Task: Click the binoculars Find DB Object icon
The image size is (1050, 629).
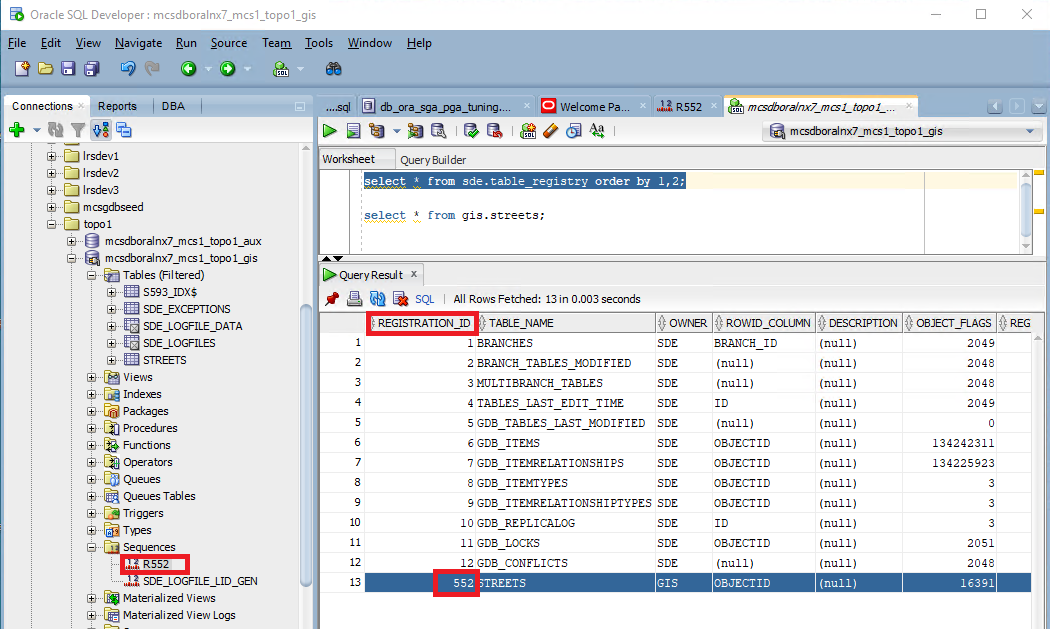Action: pos(334,69)
